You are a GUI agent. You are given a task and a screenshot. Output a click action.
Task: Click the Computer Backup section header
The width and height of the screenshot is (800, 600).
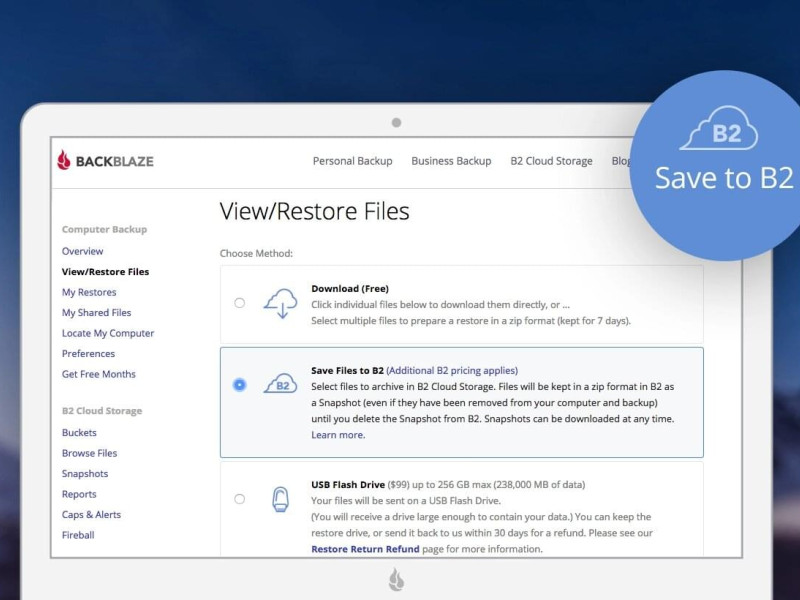[x=105, y=229]
